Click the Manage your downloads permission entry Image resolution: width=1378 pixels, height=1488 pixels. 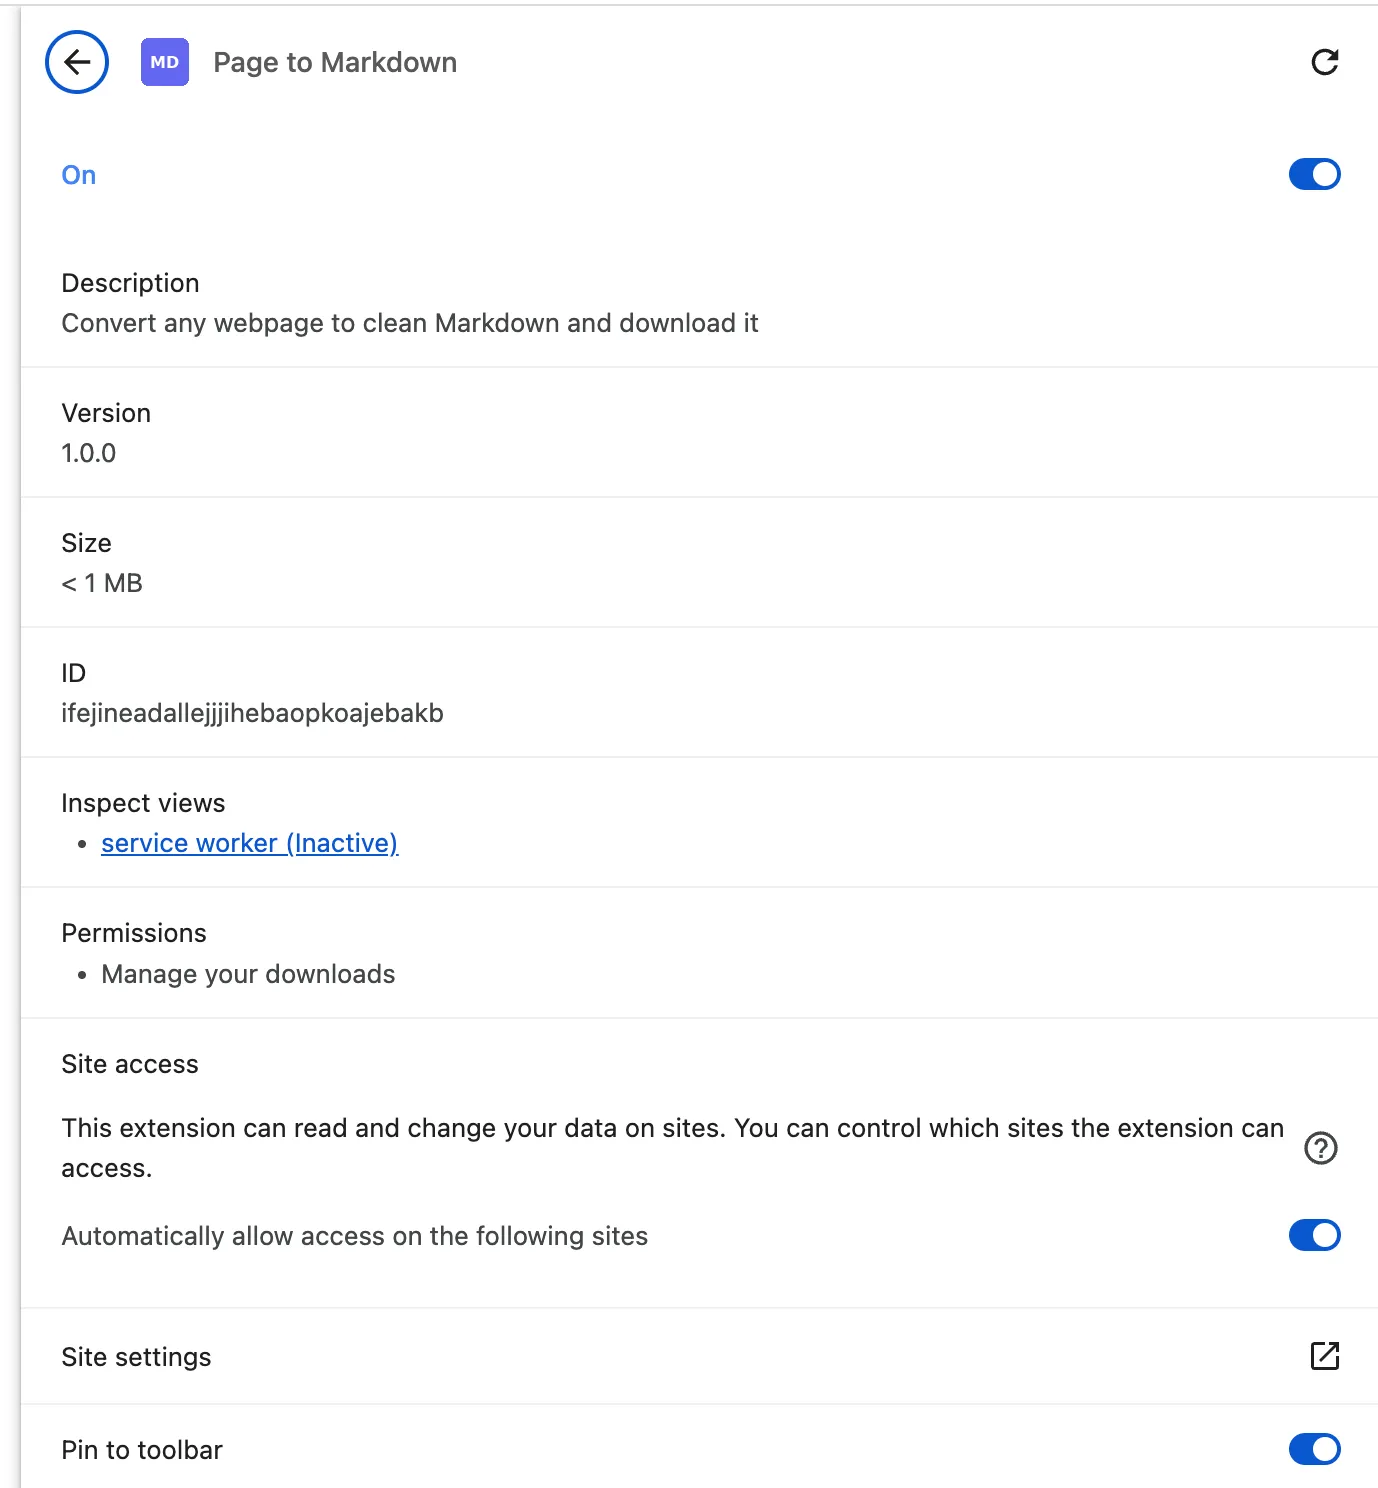point(246,973)
